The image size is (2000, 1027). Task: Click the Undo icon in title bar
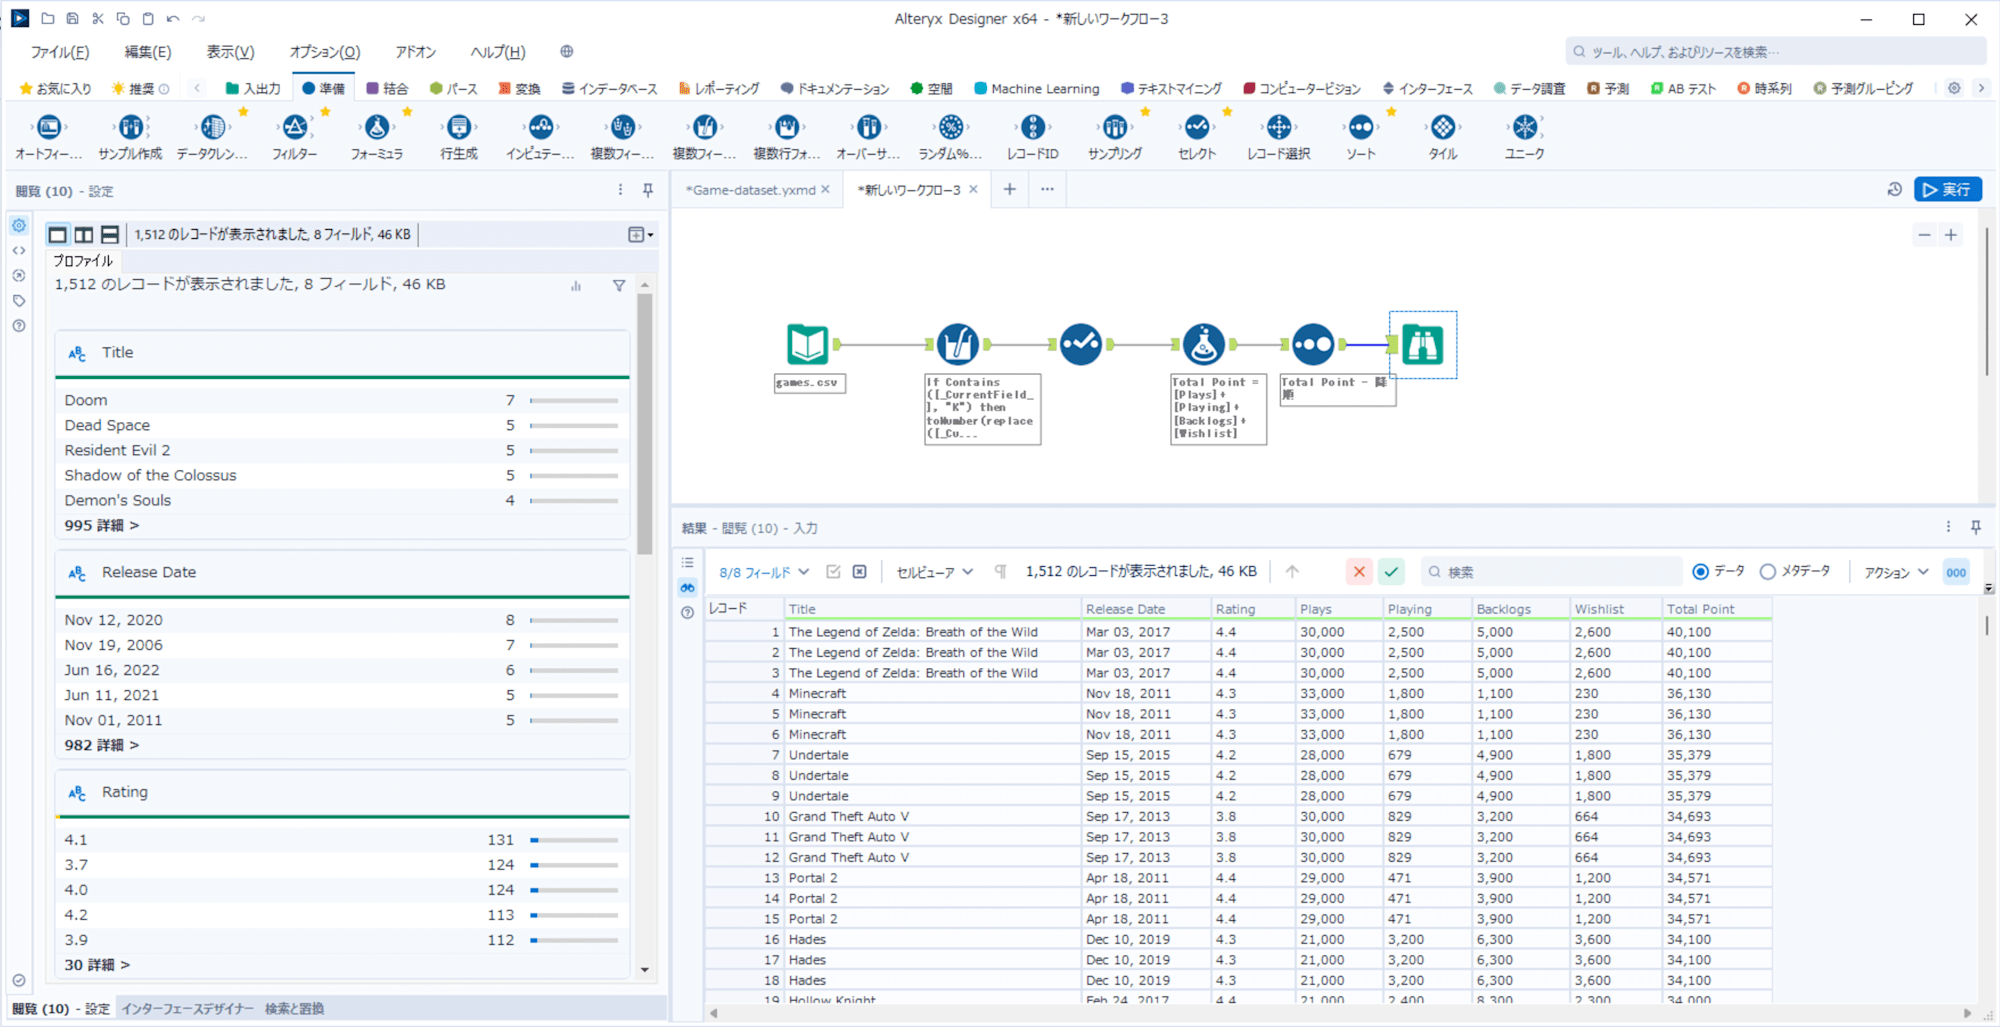click(173, 18)
